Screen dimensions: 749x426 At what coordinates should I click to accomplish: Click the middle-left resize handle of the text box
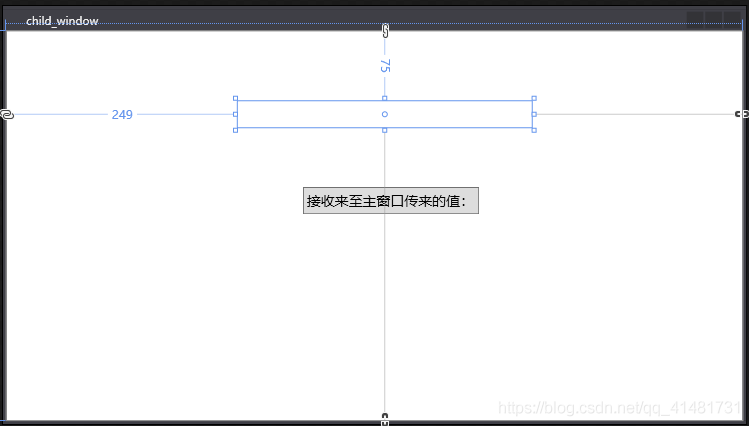point(235,114)
